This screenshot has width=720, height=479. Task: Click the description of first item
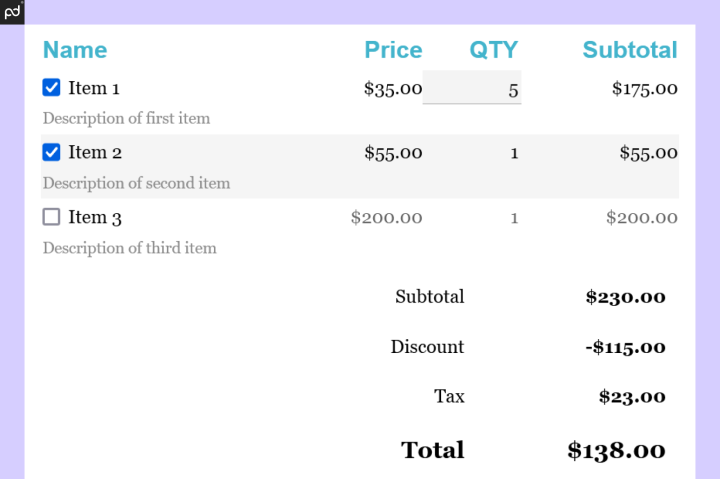click(126, 119)
